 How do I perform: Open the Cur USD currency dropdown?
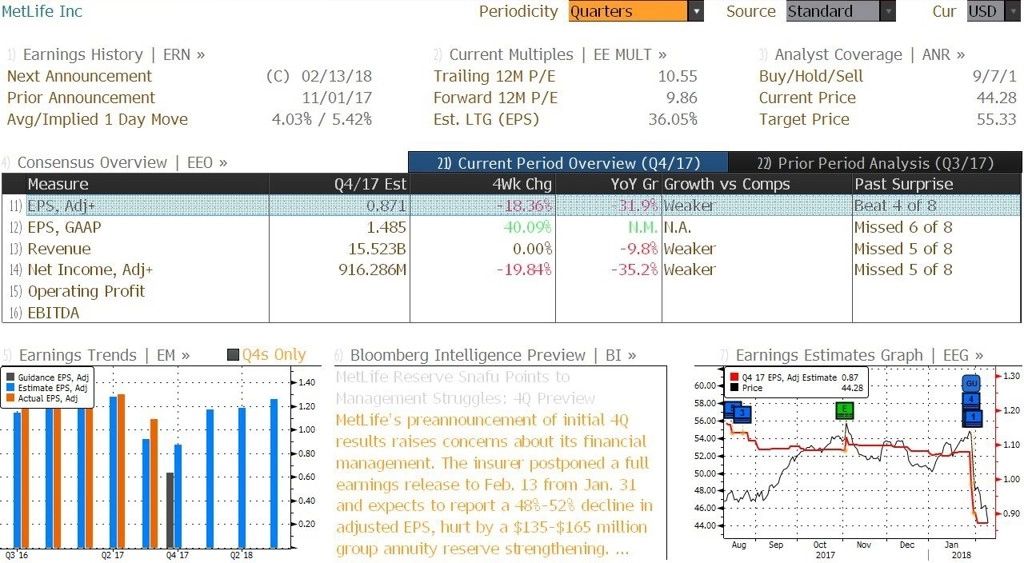(x=994, y=11)
